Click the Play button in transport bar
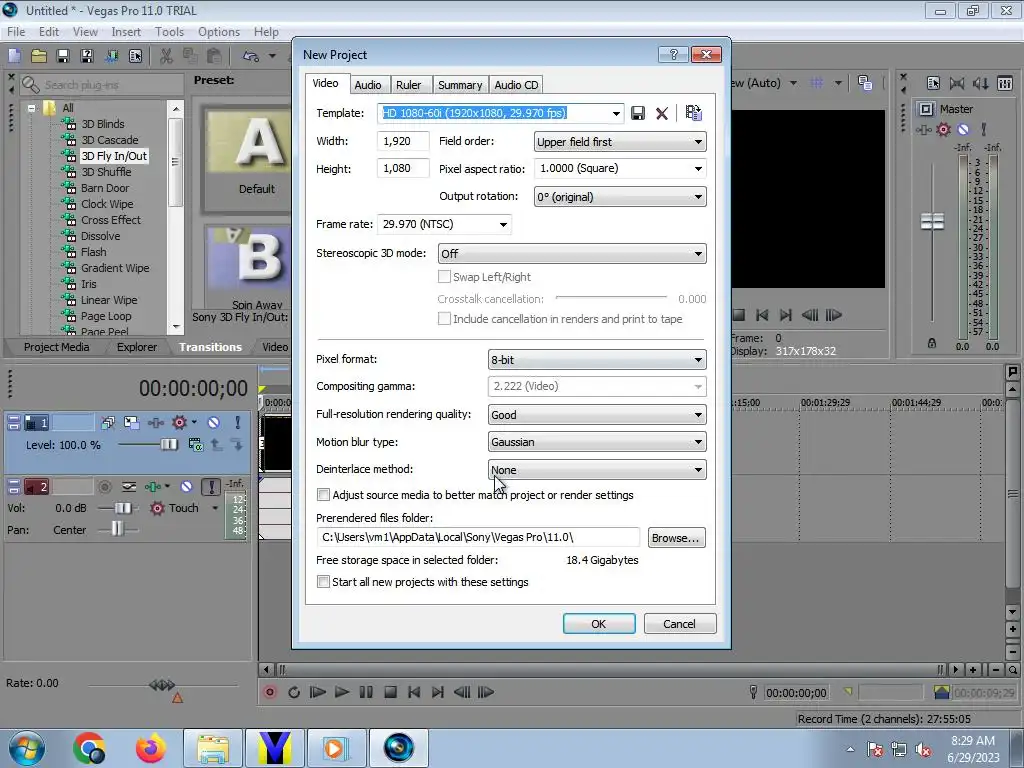Viewport: 1024px width, 768px height. pyautogui.click(x=342, y=692)
